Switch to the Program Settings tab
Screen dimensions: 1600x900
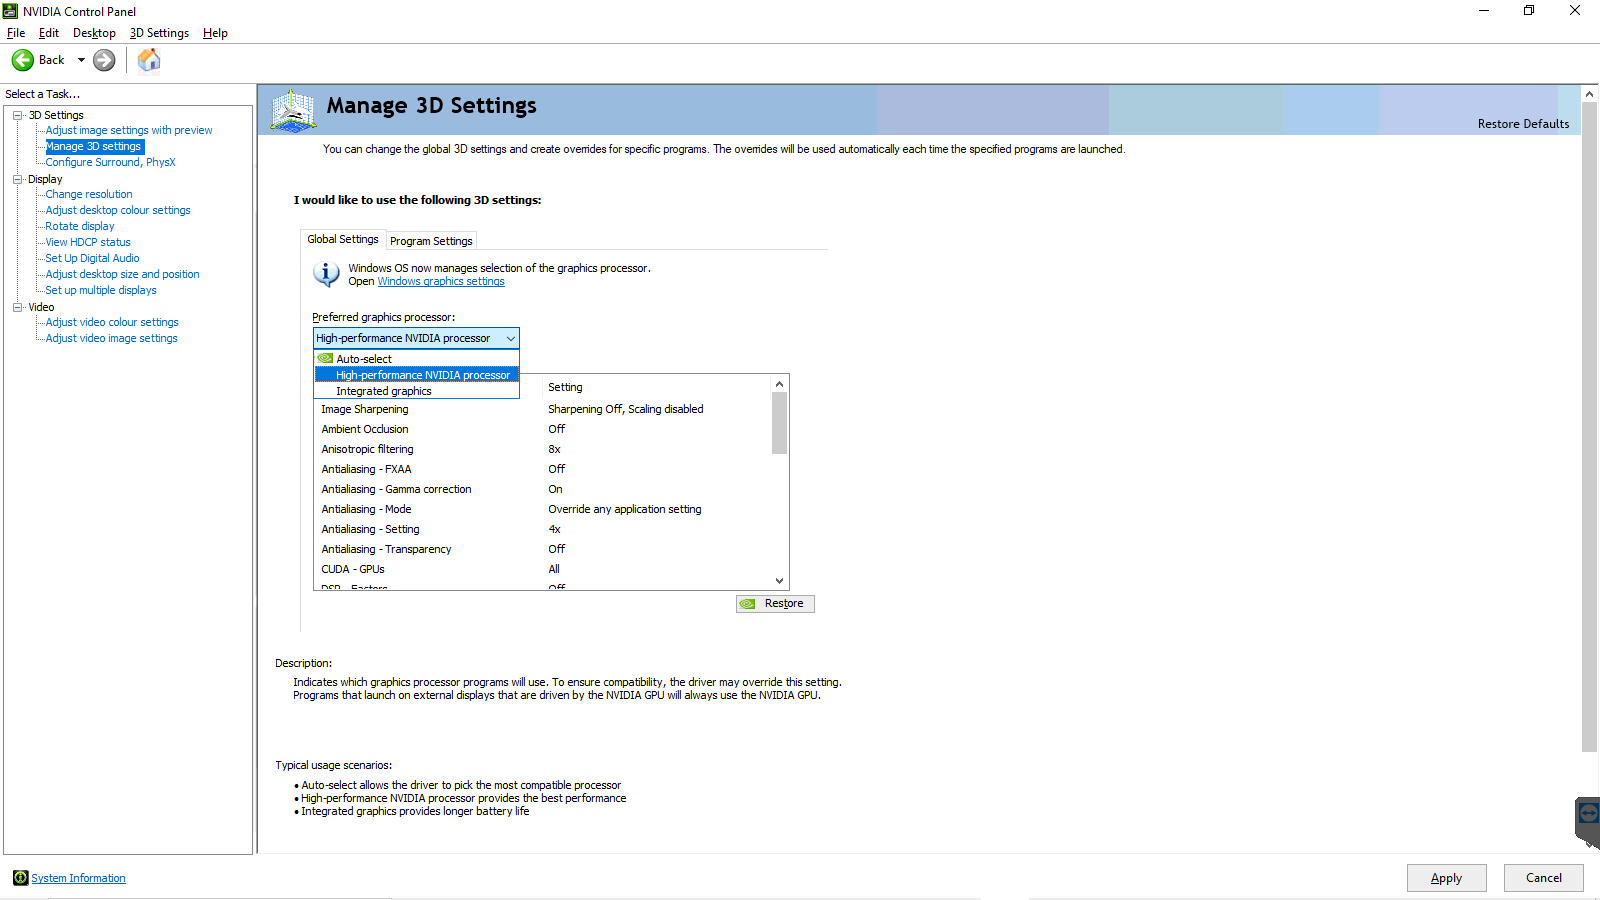(431, 241)
